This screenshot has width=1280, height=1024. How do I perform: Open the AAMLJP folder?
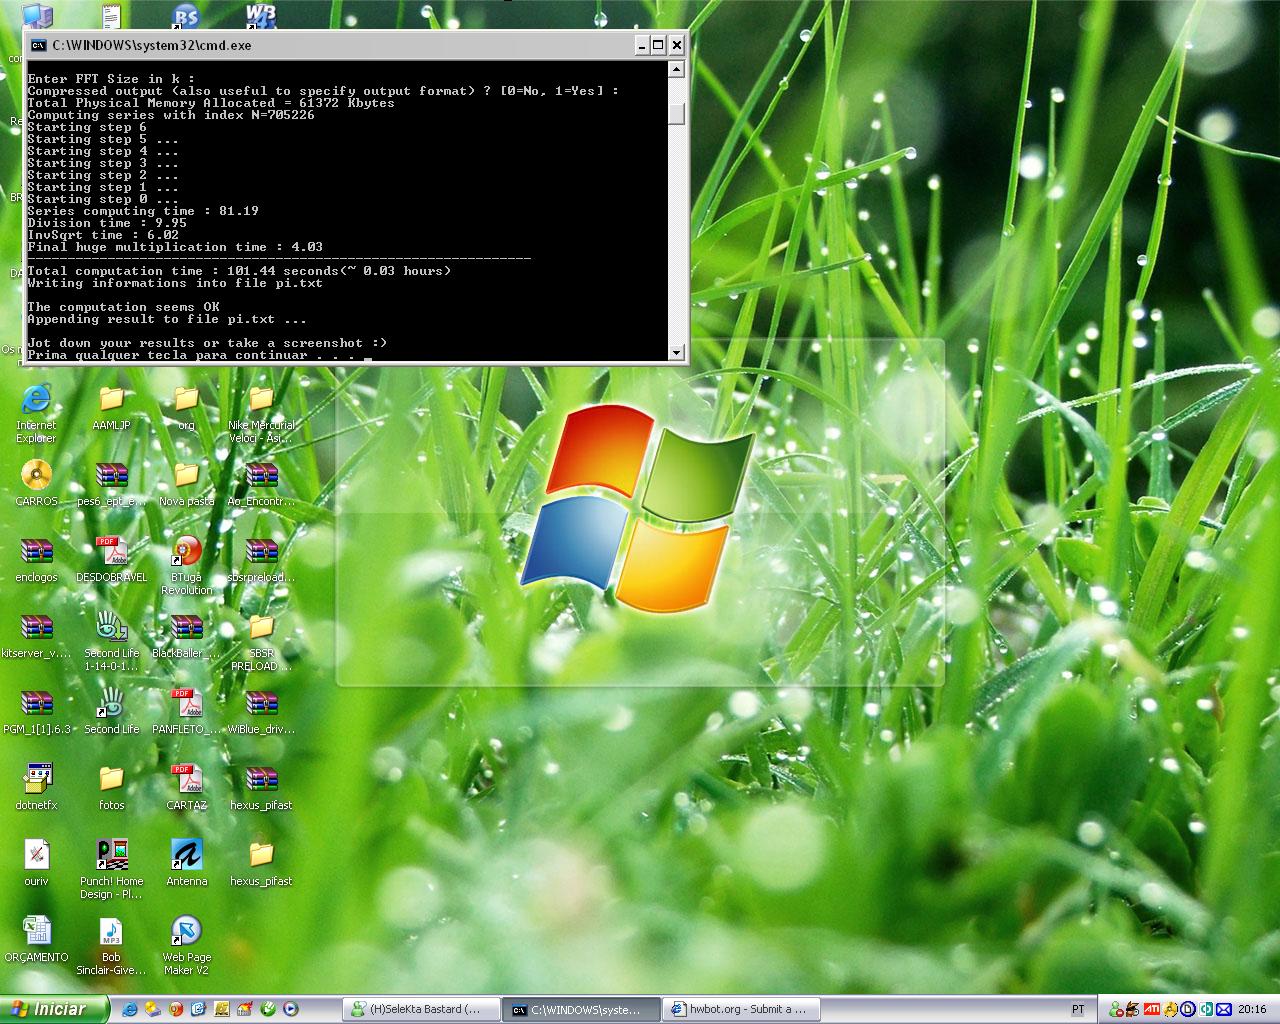click(x=111, y=399)
